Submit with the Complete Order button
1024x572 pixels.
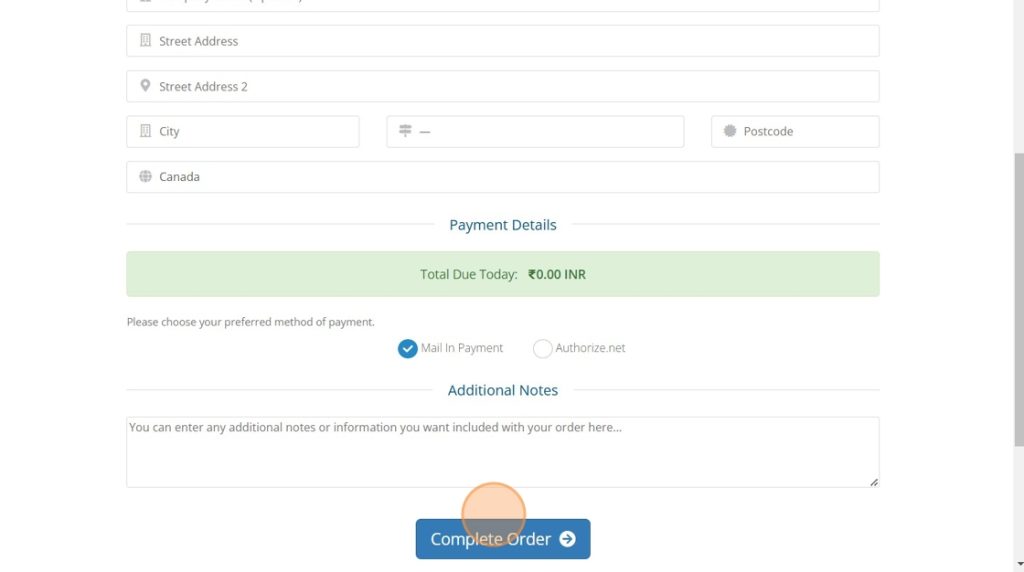coord(503,539)
